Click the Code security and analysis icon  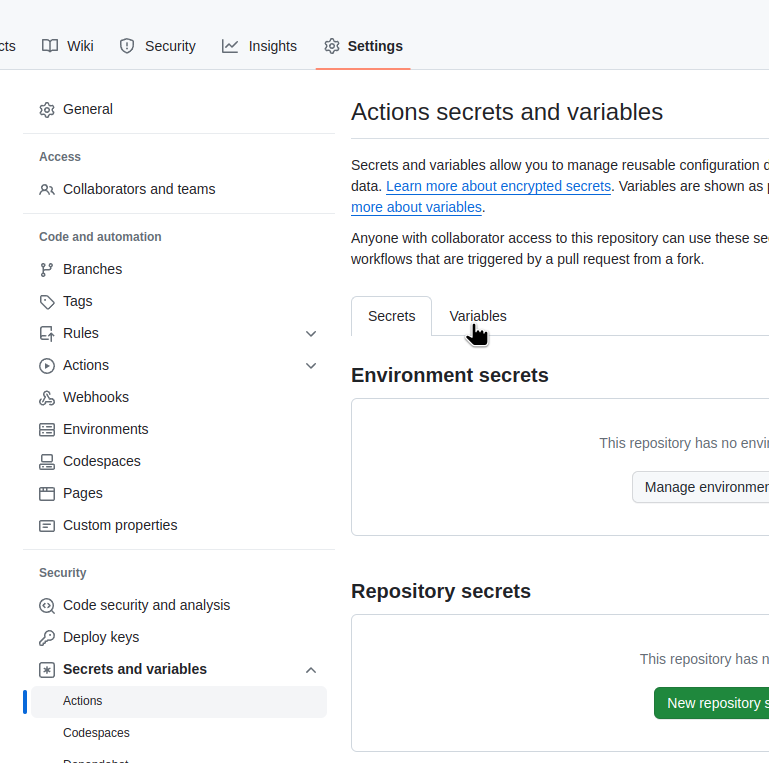47,606
